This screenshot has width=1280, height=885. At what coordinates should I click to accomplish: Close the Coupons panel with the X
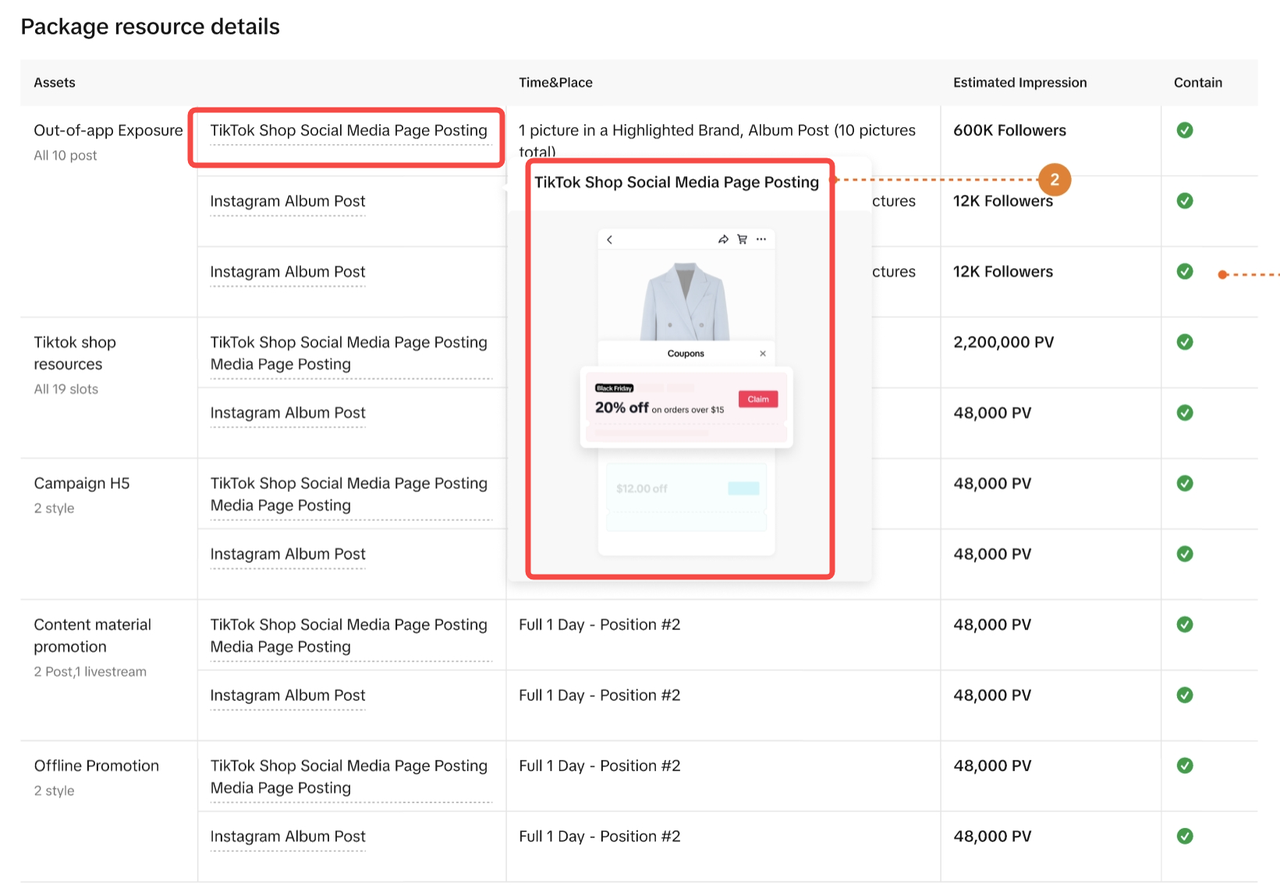point(763,354)
